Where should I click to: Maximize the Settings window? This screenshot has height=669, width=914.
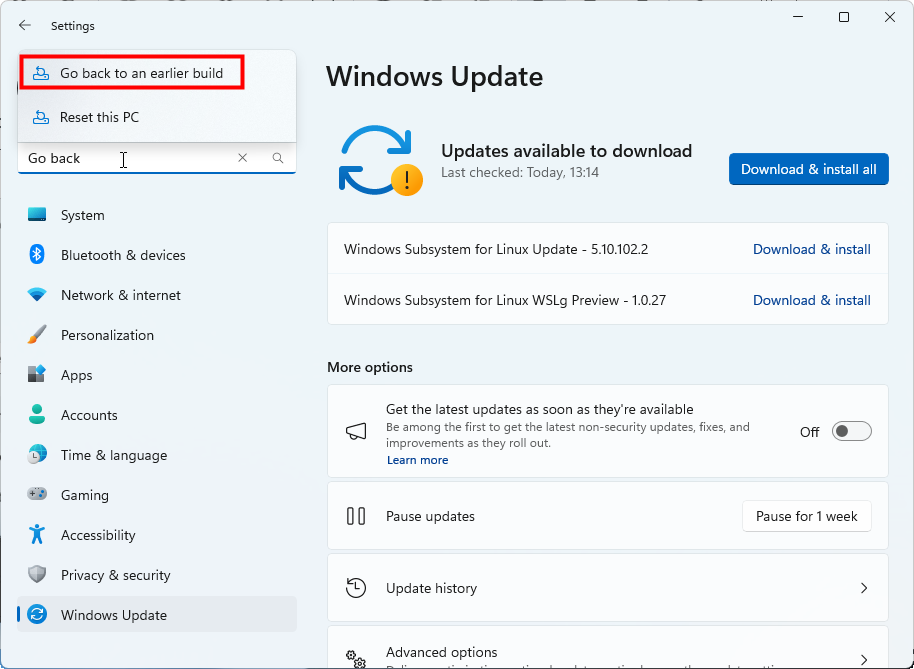tap(843, 17)
